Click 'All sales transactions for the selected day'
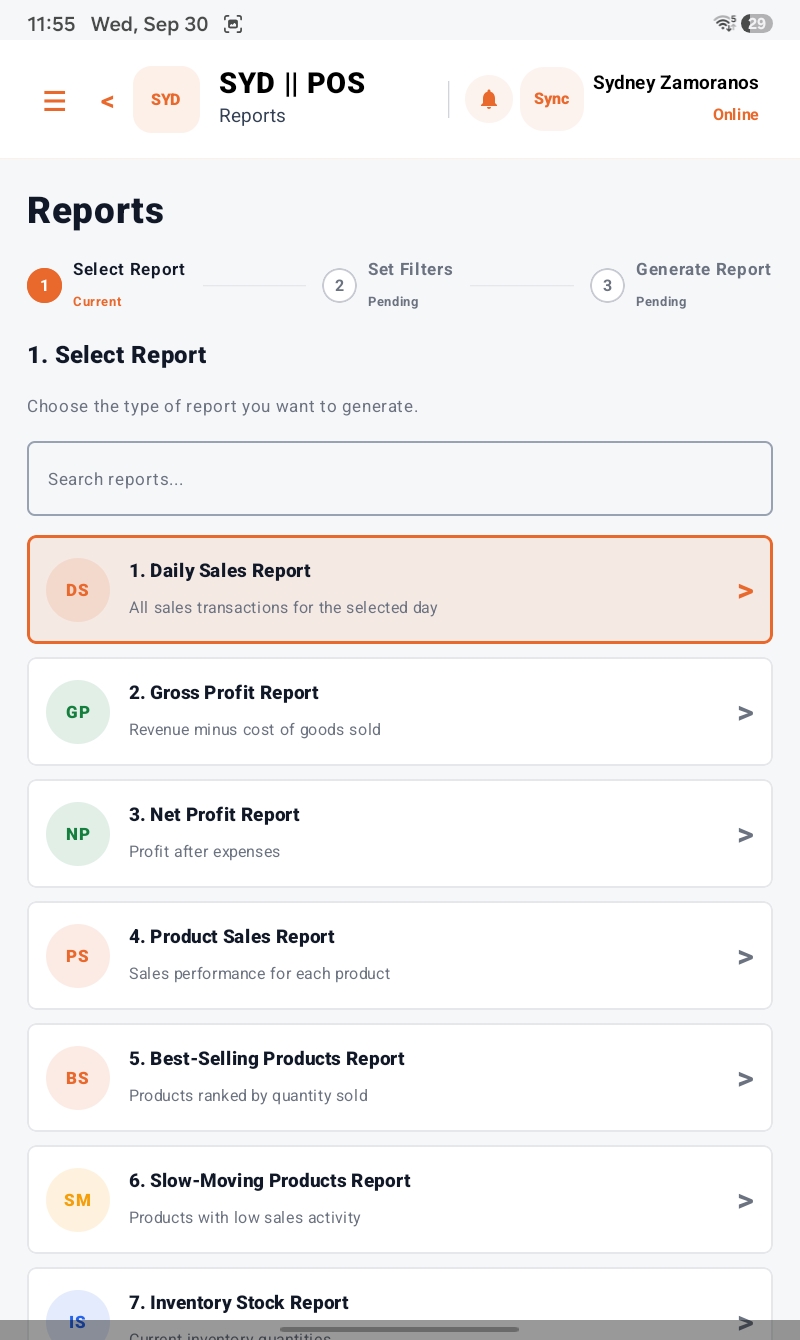The width and height of the screenshot is (800, 1340). click(284, 608)
